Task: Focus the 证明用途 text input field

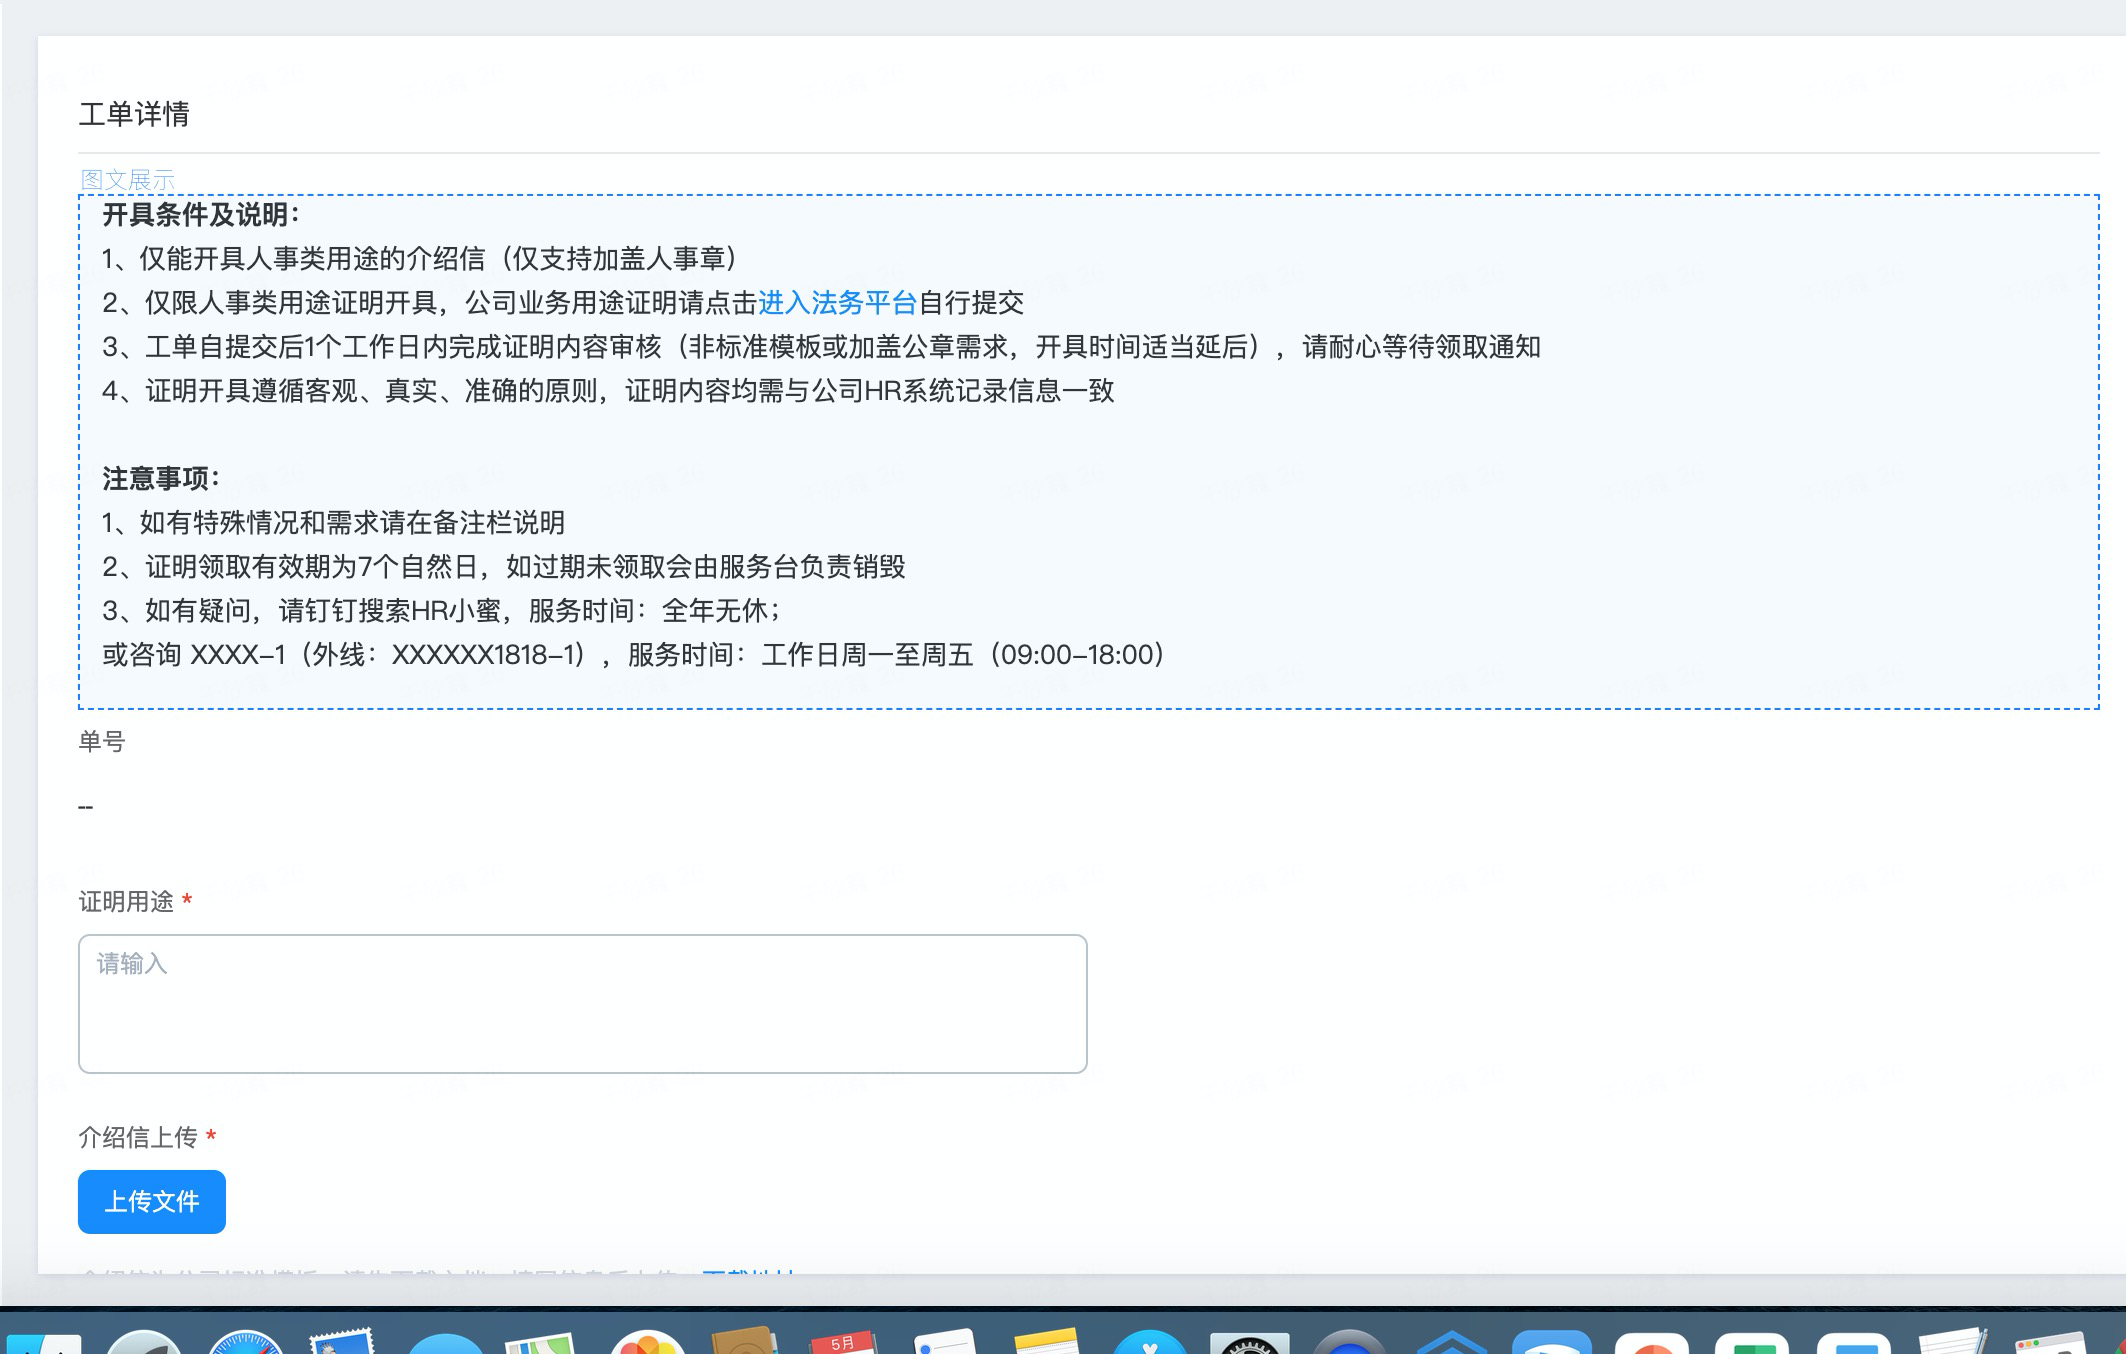Action: pyautogui.click(x=582, y=1003)
